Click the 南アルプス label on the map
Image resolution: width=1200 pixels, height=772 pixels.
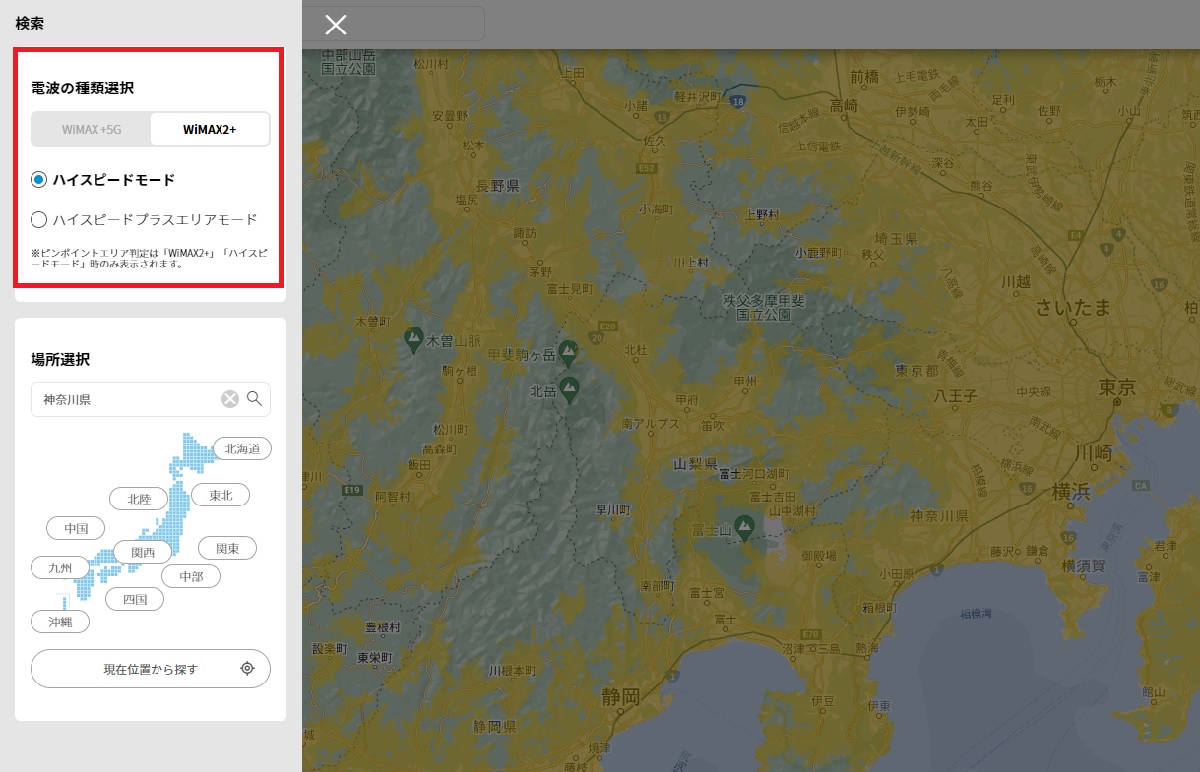pos(650,424)
